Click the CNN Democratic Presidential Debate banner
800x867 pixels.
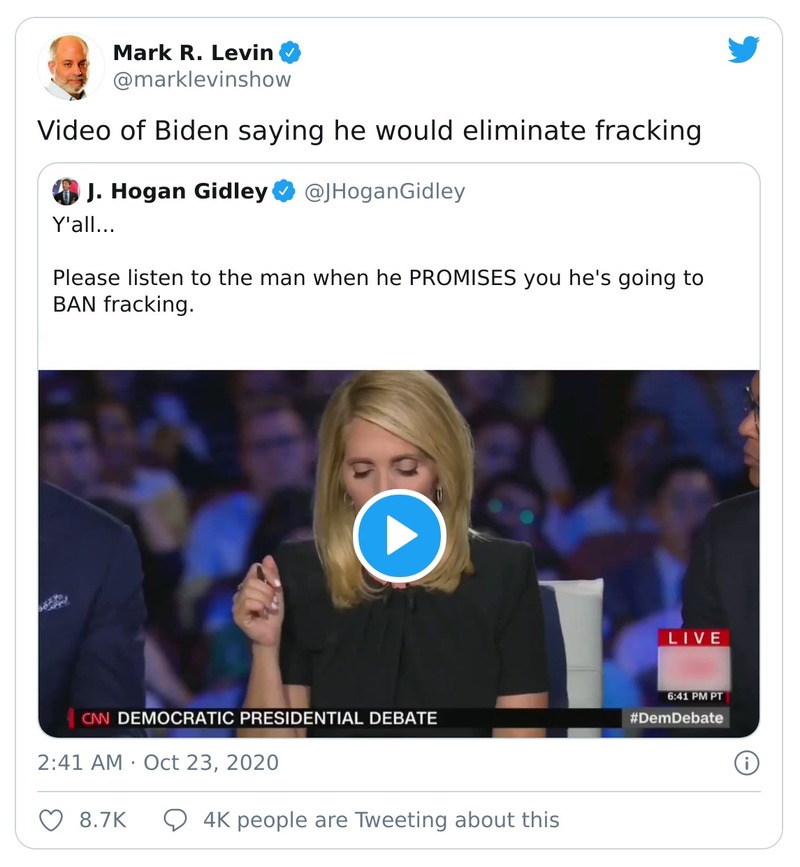[260, 718]
